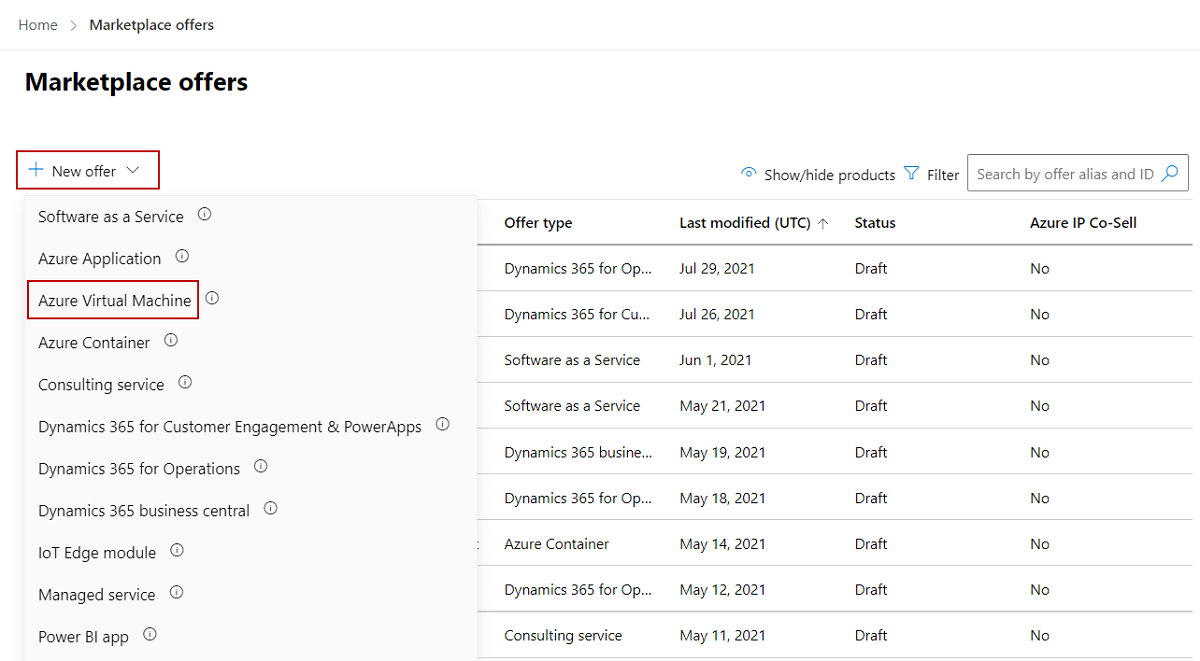
Task: Click info icon beside Software as a Service
Action: click(204, 214)
